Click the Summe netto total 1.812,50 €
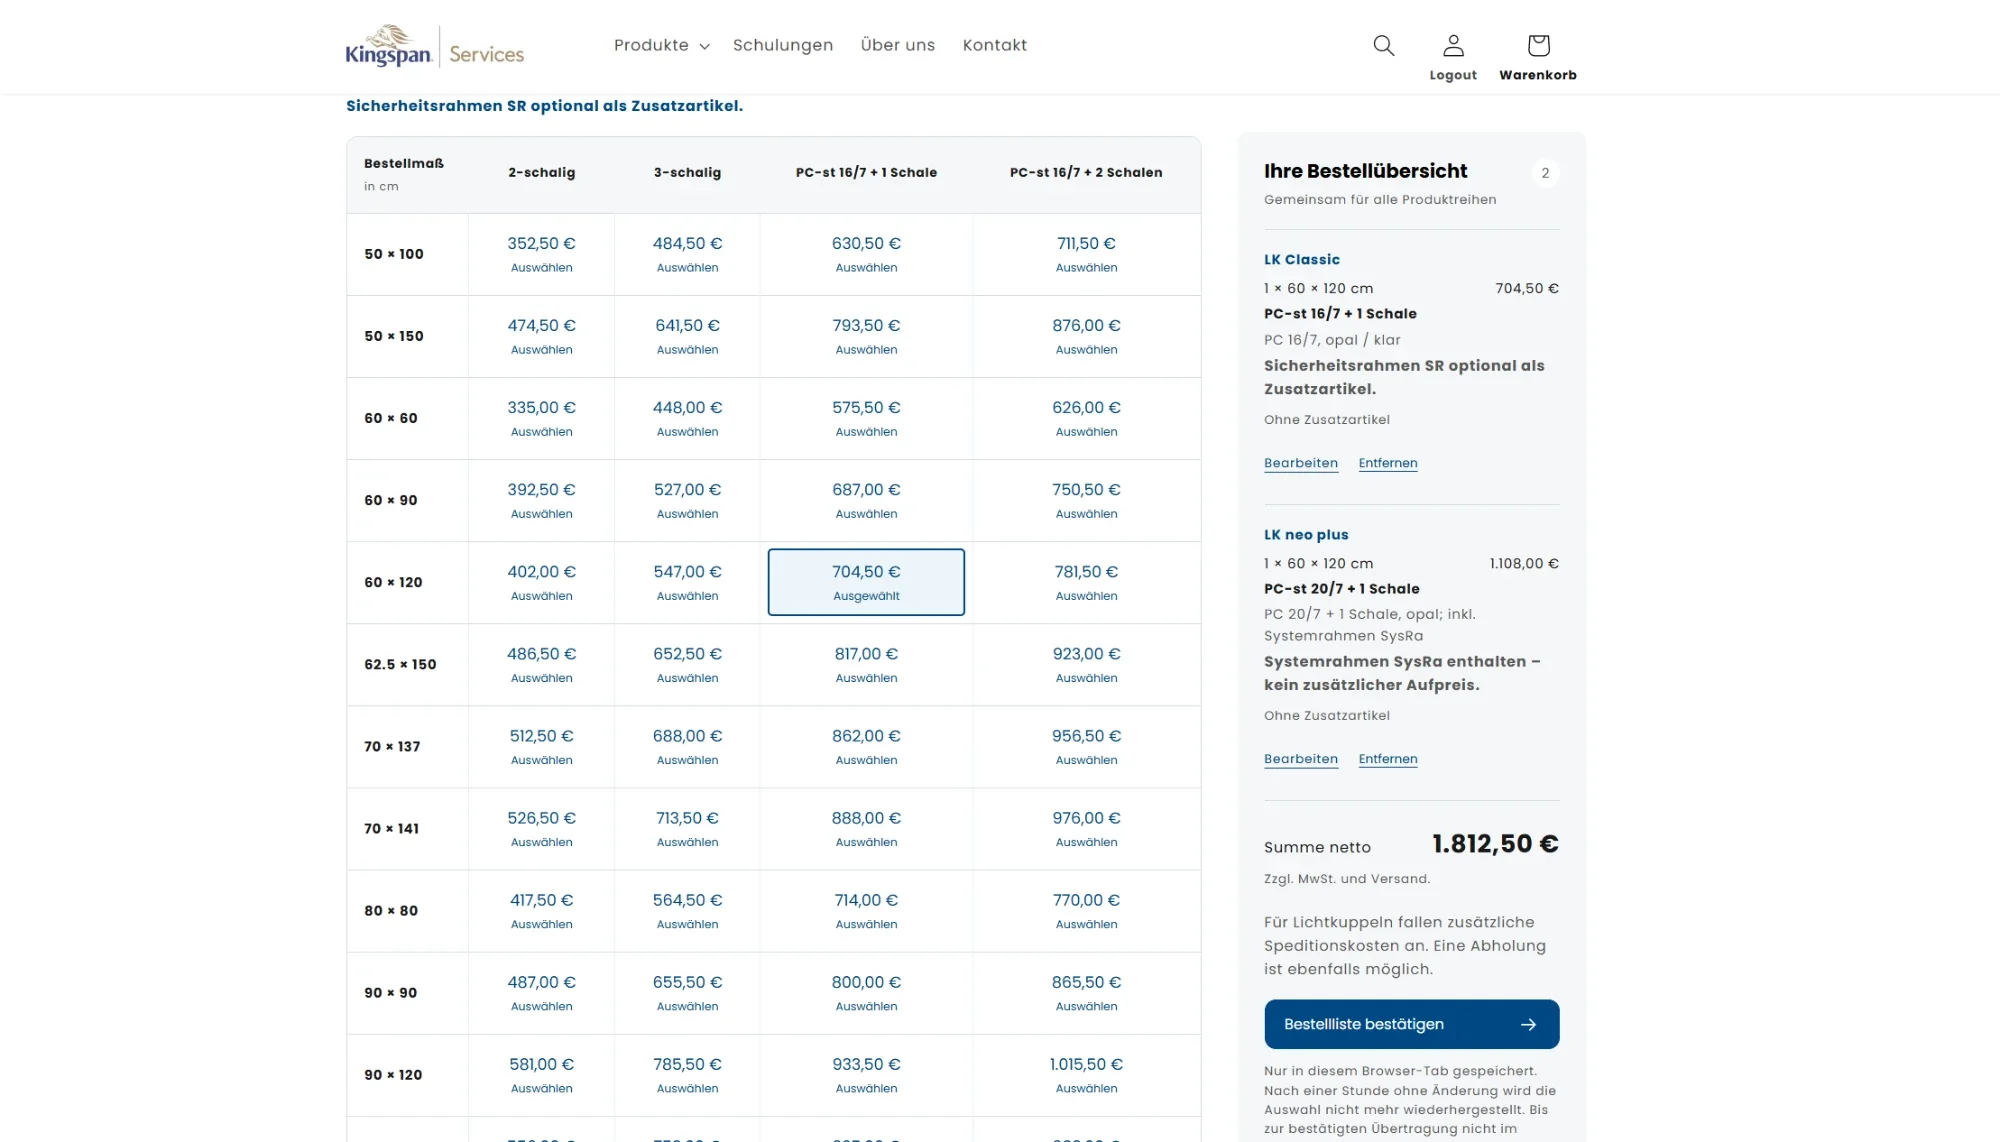The image size is (2000, 1142). click(1495, 844)
